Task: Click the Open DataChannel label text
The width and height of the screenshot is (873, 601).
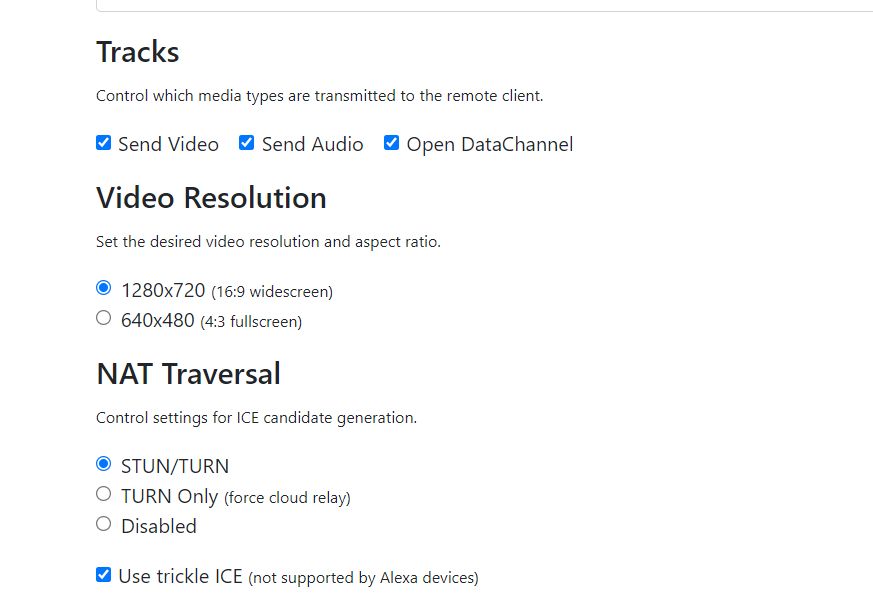Action: 489,144
